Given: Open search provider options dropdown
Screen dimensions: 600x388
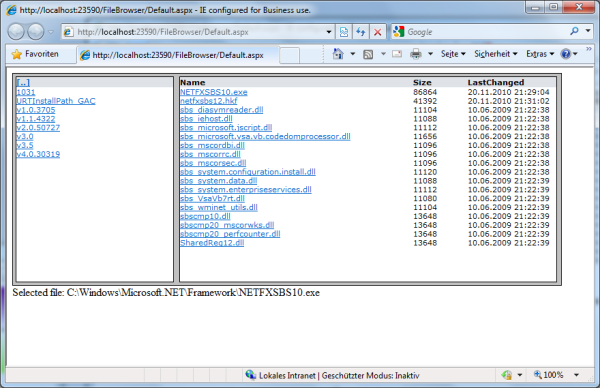Looking at the screenshot, I should coord(588,31).
